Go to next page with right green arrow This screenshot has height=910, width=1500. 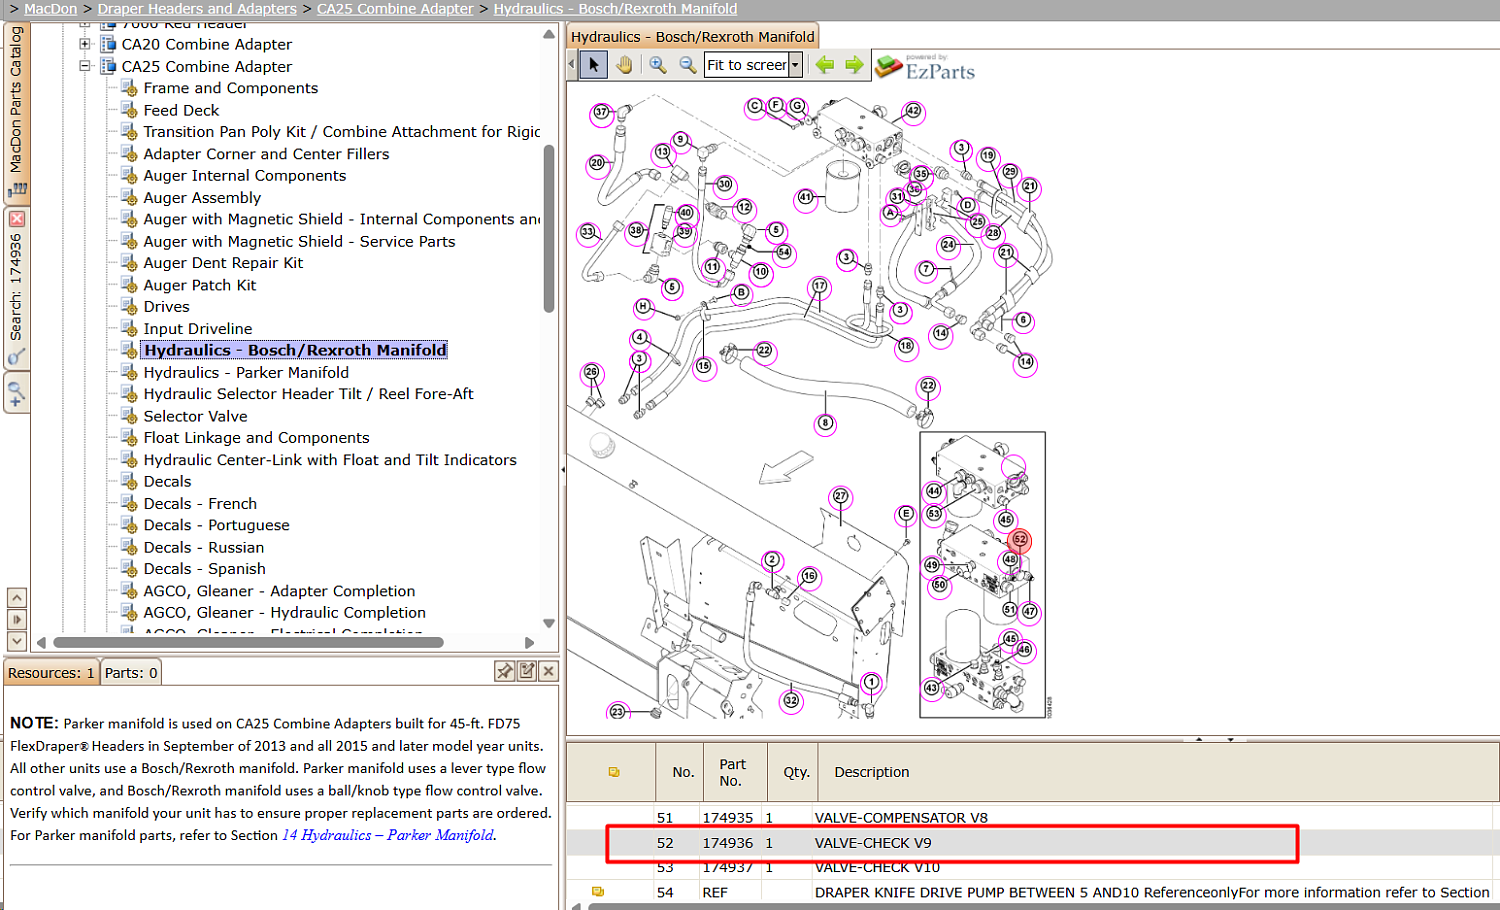click(854, 65)
